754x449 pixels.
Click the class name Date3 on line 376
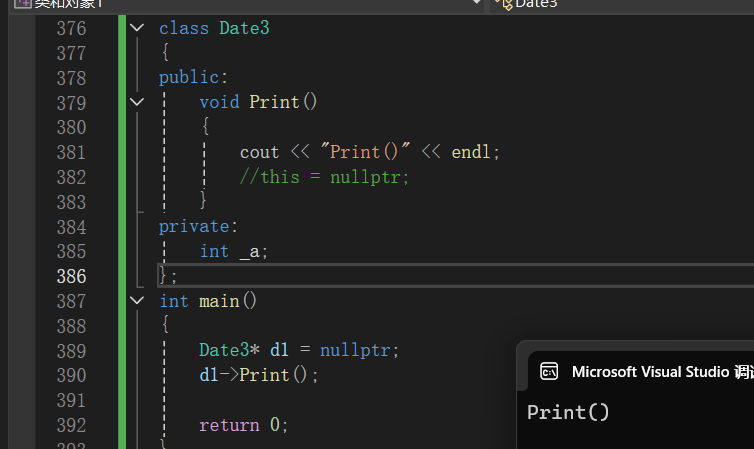[244, 28]
